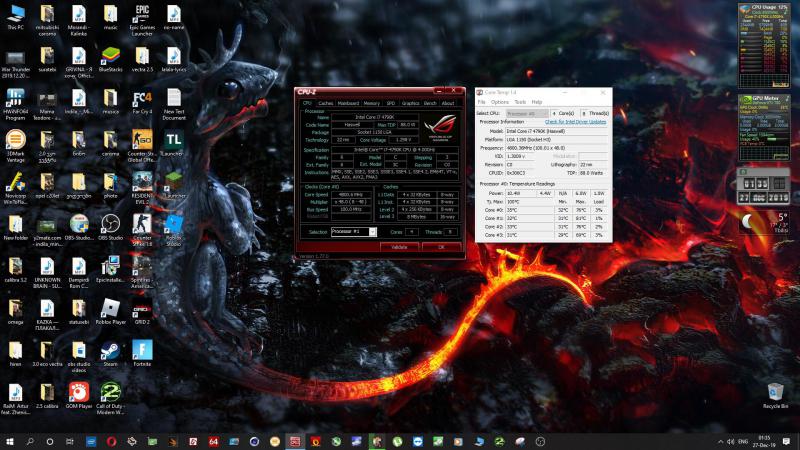Open the Tools menu in Core Temp
Screen dimensions: 800x450
click(x=520, y=102)
